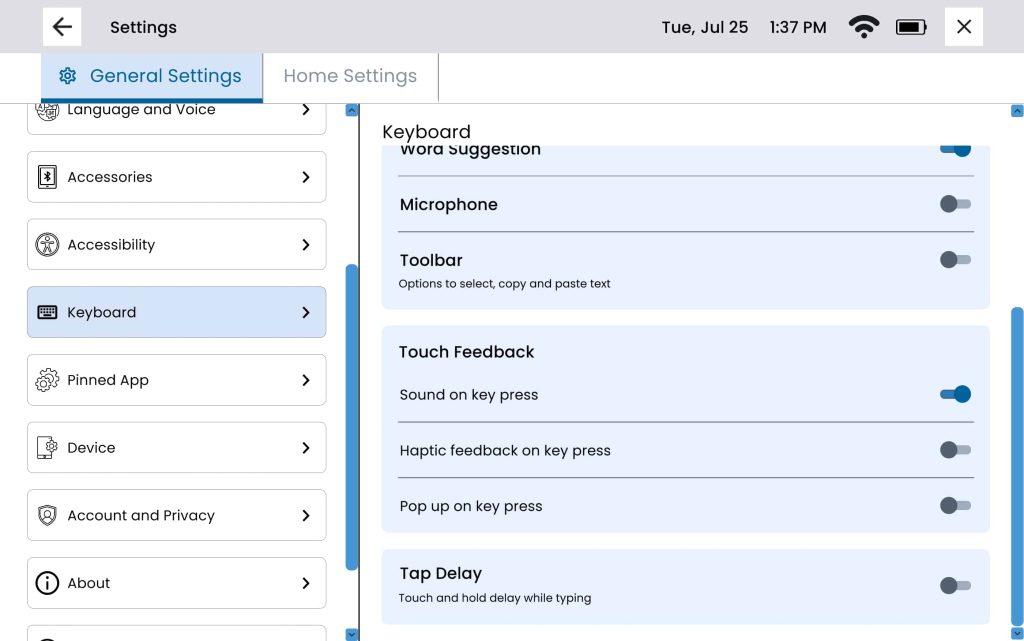Enable the Microphone toggle
The height and width of the screenshot is (641, 1024).
coord(955,204)
